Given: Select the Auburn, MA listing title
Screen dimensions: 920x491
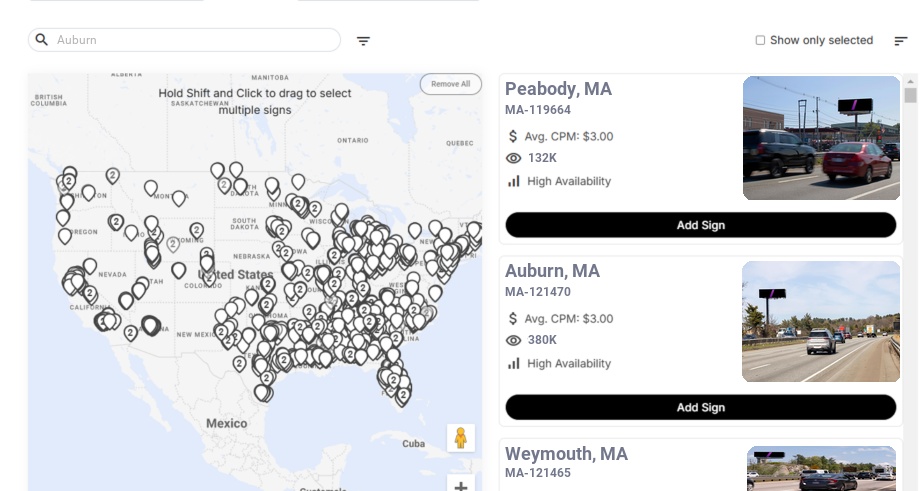Looking at the screenshot, I should (x=552, y=271).
